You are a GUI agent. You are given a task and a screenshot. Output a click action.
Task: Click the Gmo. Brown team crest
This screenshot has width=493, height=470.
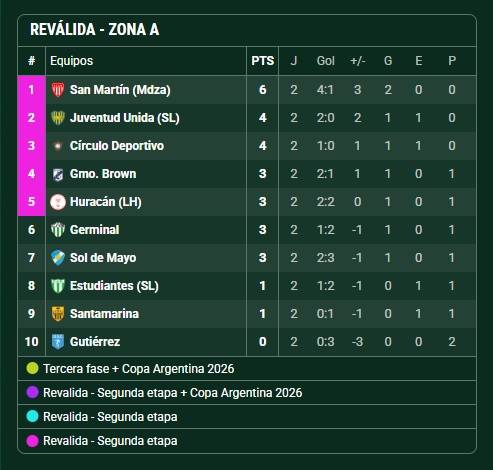[x=58, y=174]
